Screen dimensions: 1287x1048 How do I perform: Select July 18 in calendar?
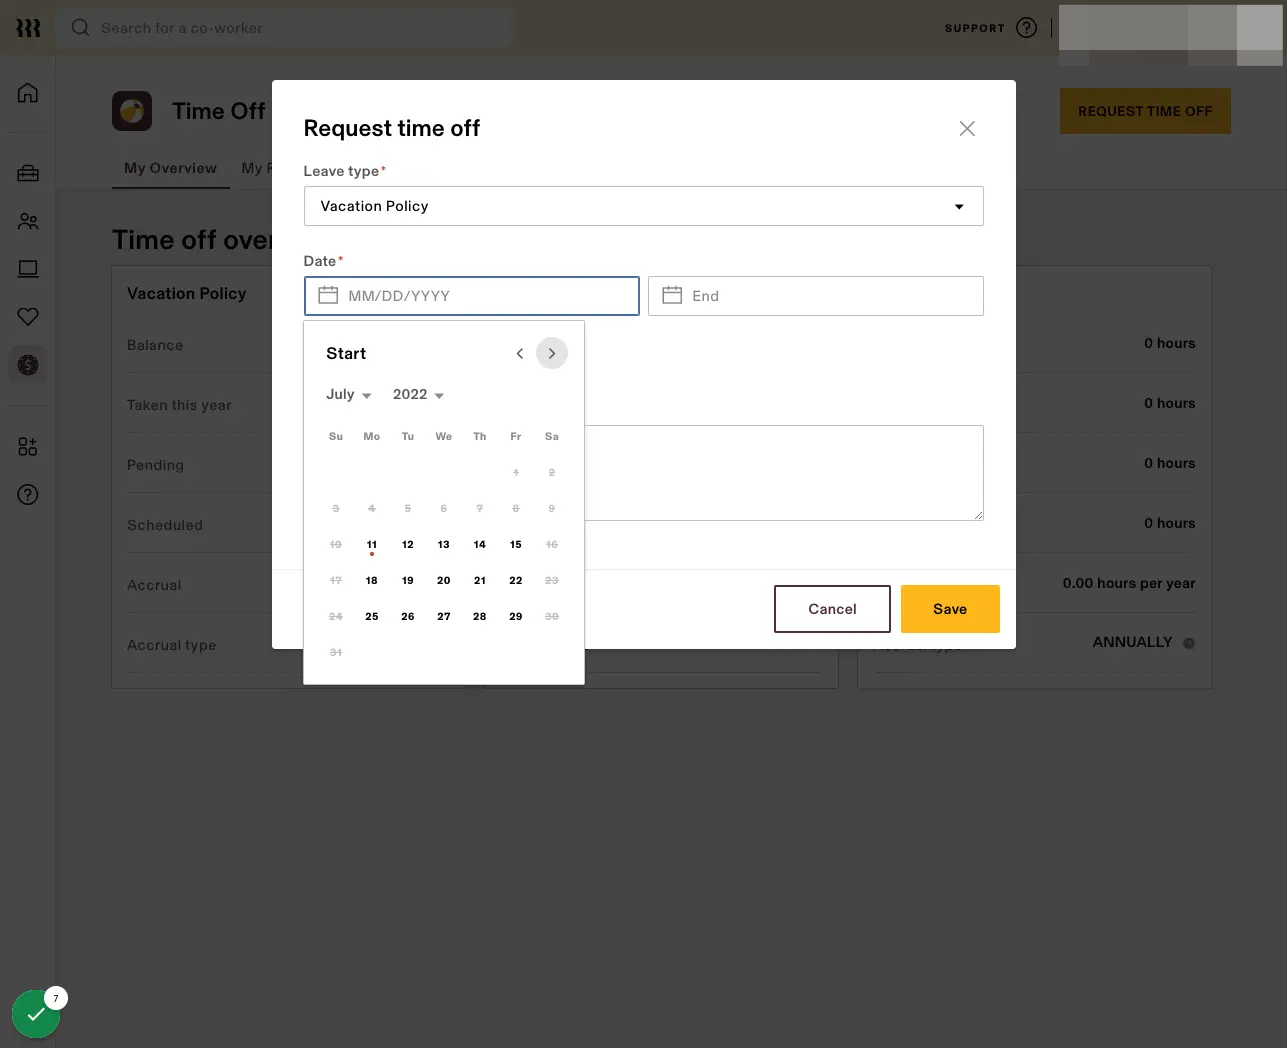coord(372,581)
